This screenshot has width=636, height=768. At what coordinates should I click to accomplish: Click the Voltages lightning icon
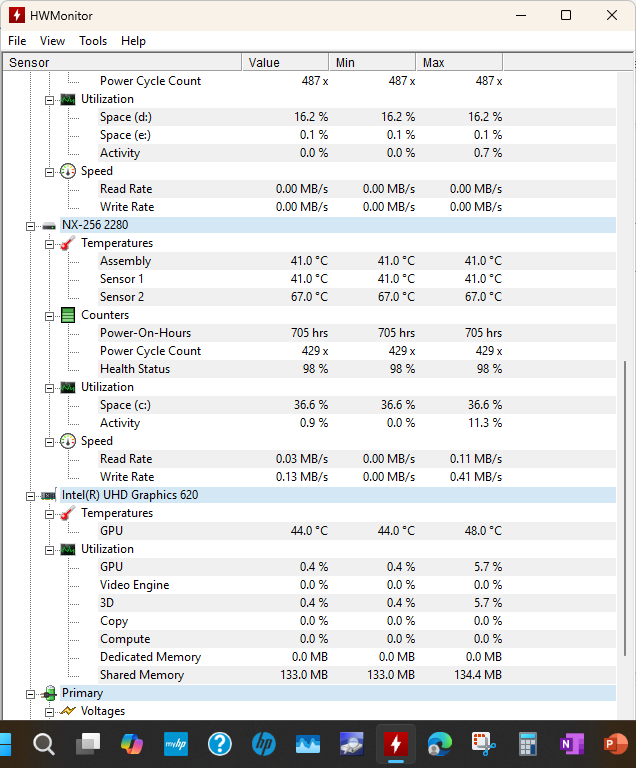[x=68, y=711]
